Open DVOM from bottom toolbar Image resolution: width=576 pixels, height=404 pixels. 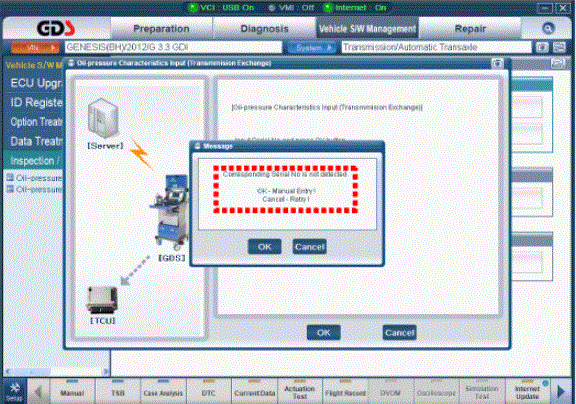(390, 392)
